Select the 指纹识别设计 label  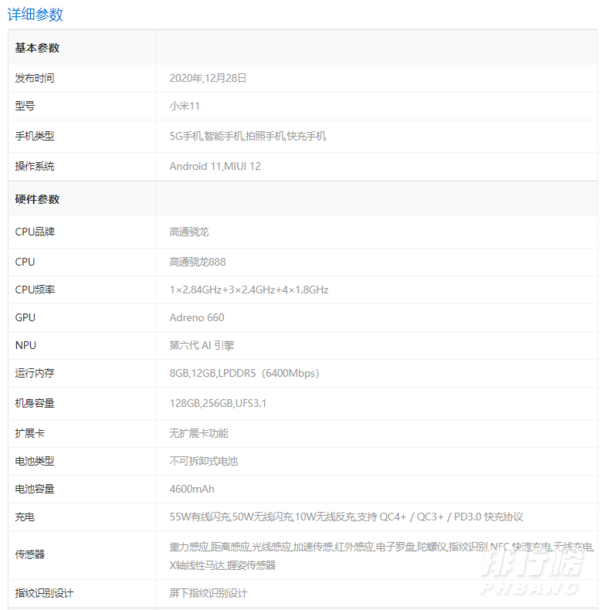coord(44,593)
